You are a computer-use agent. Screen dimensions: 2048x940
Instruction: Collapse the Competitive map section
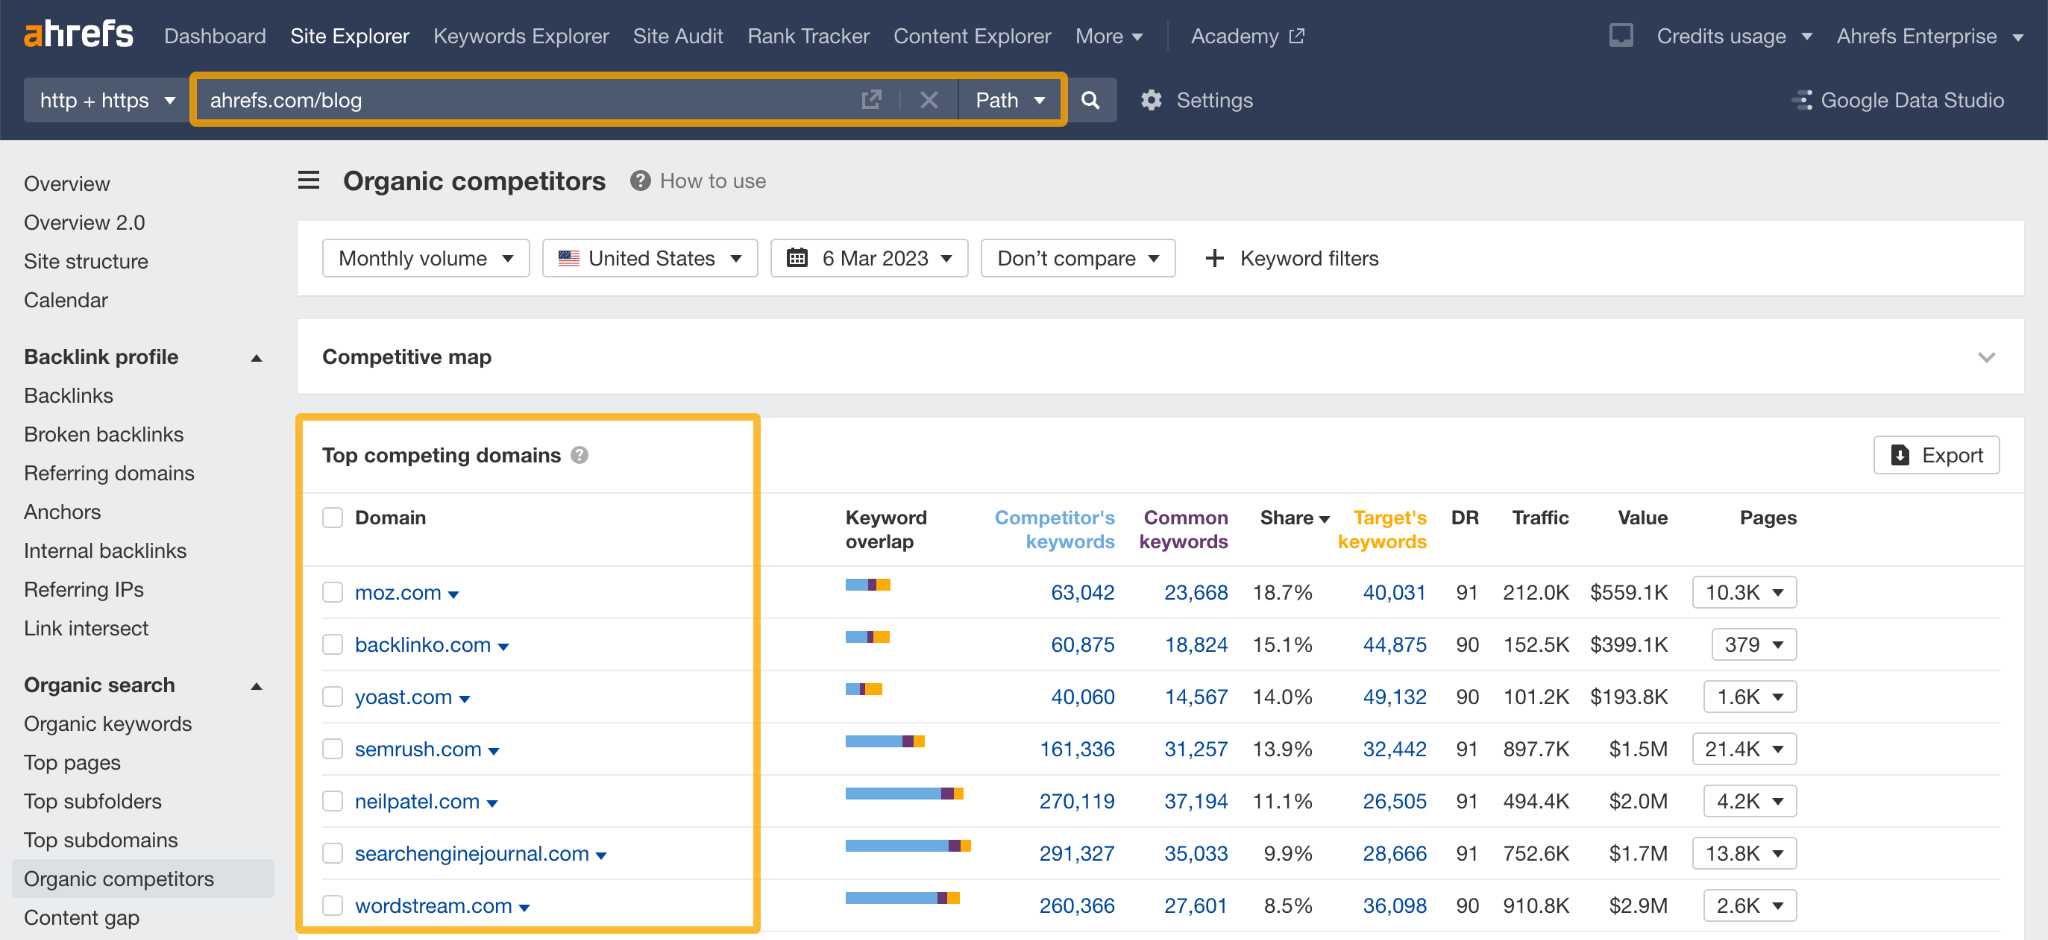(x=1986, y=357)
